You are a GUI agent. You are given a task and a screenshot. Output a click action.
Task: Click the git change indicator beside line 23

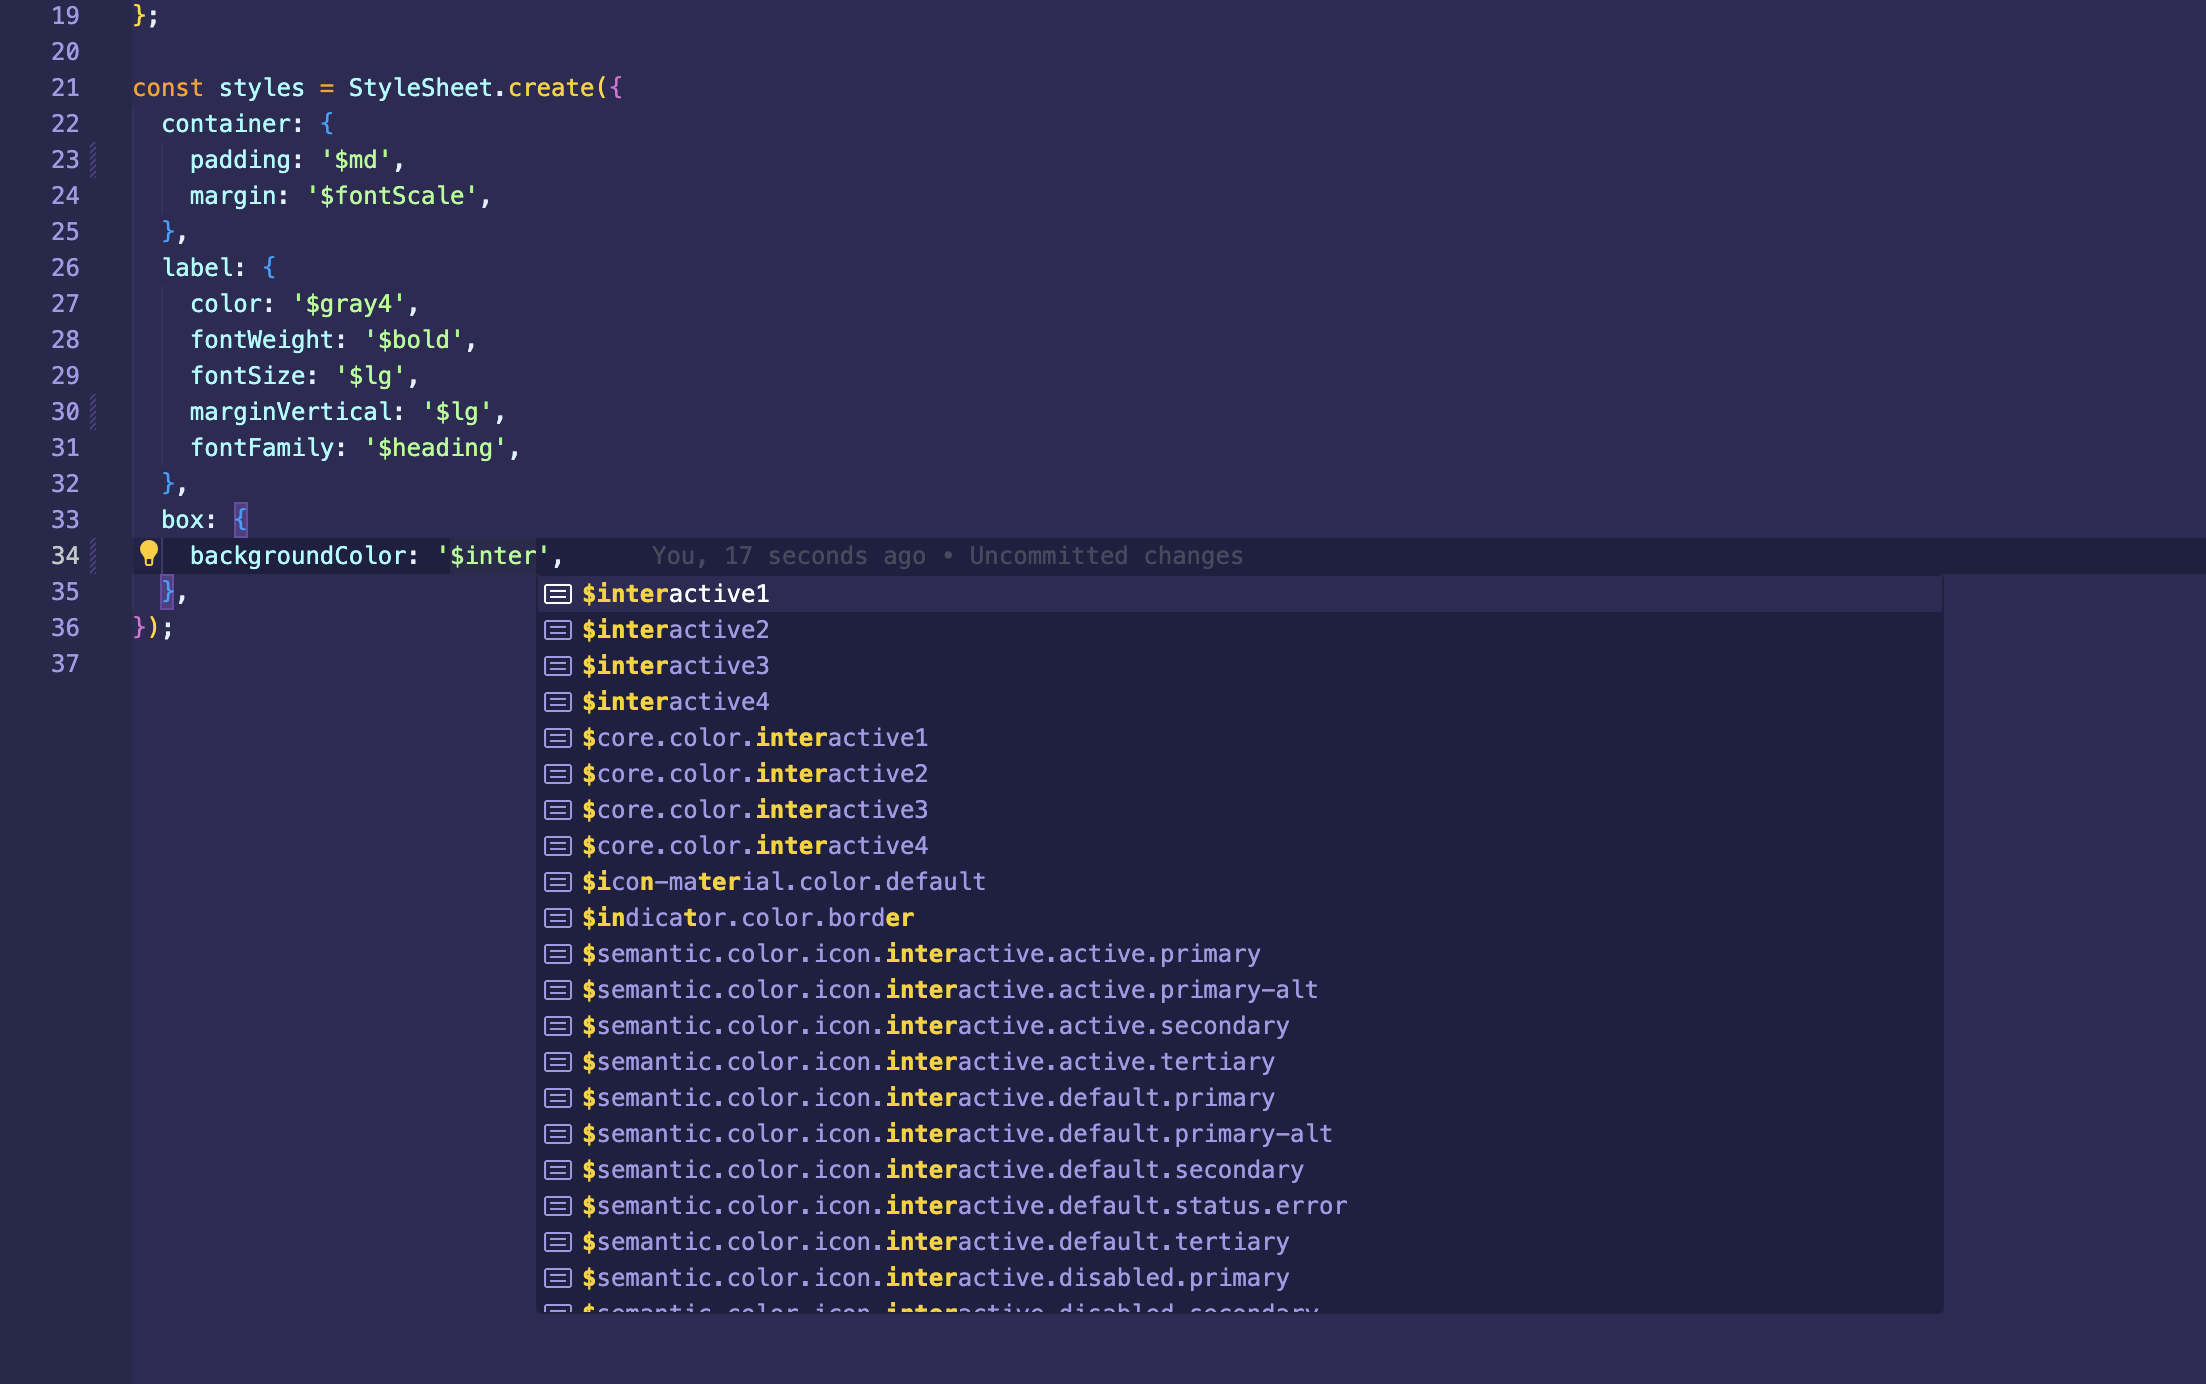[92, 159]
